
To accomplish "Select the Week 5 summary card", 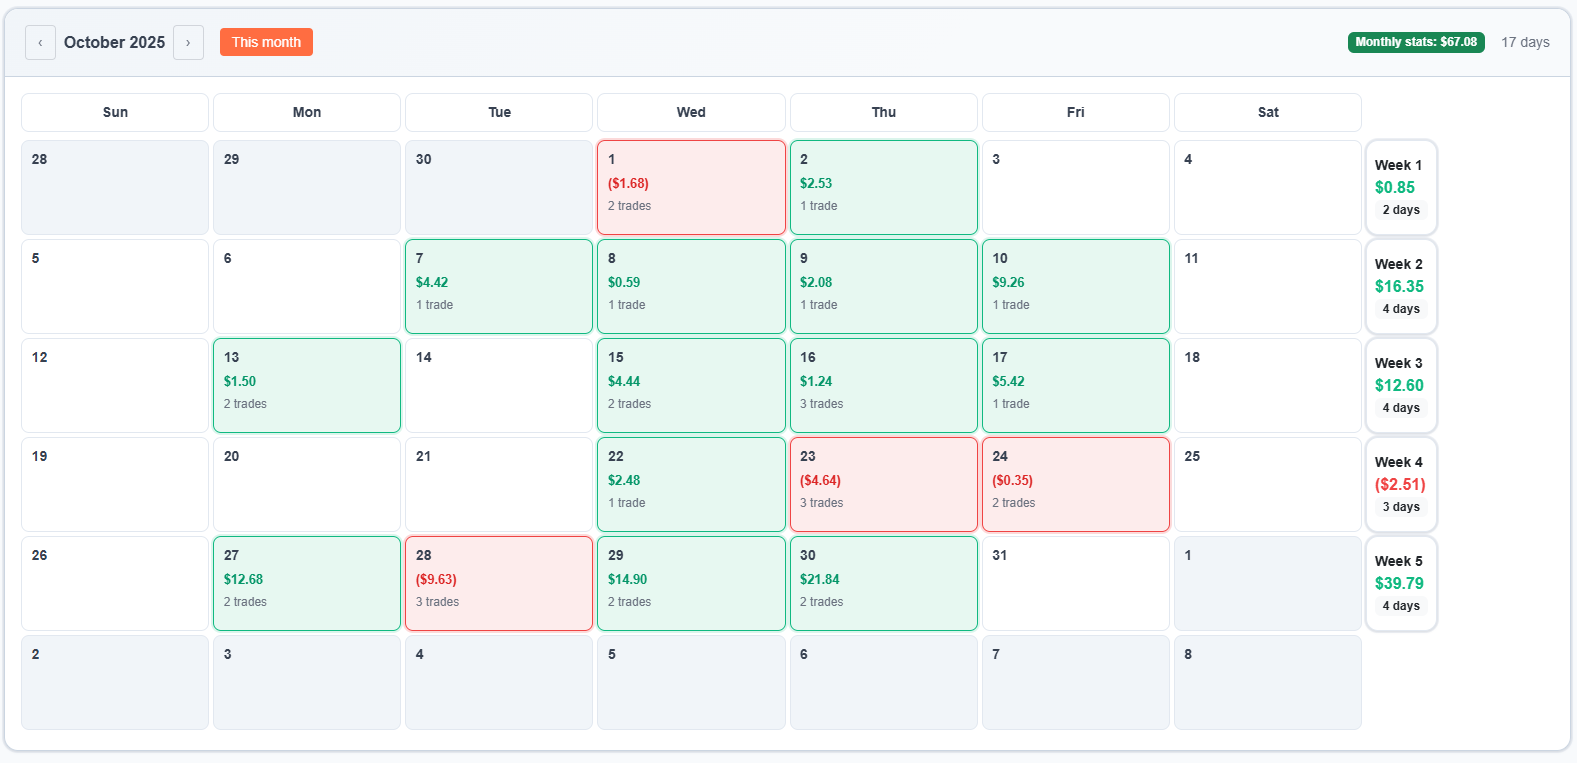I will click(x=1400, y=583).
